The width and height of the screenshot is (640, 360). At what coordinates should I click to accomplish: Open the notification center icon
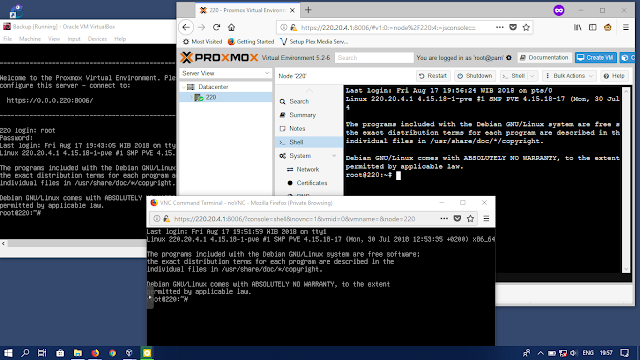coord(625,353)
